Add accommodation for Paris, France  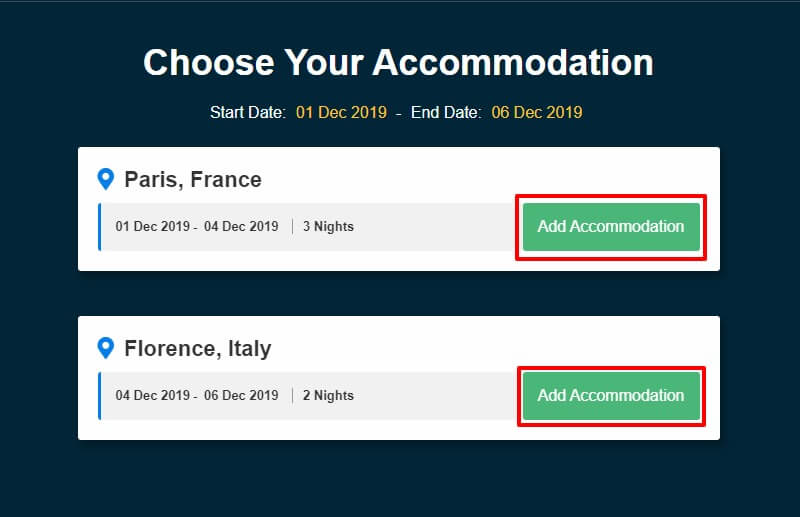[x=610, y=226]
